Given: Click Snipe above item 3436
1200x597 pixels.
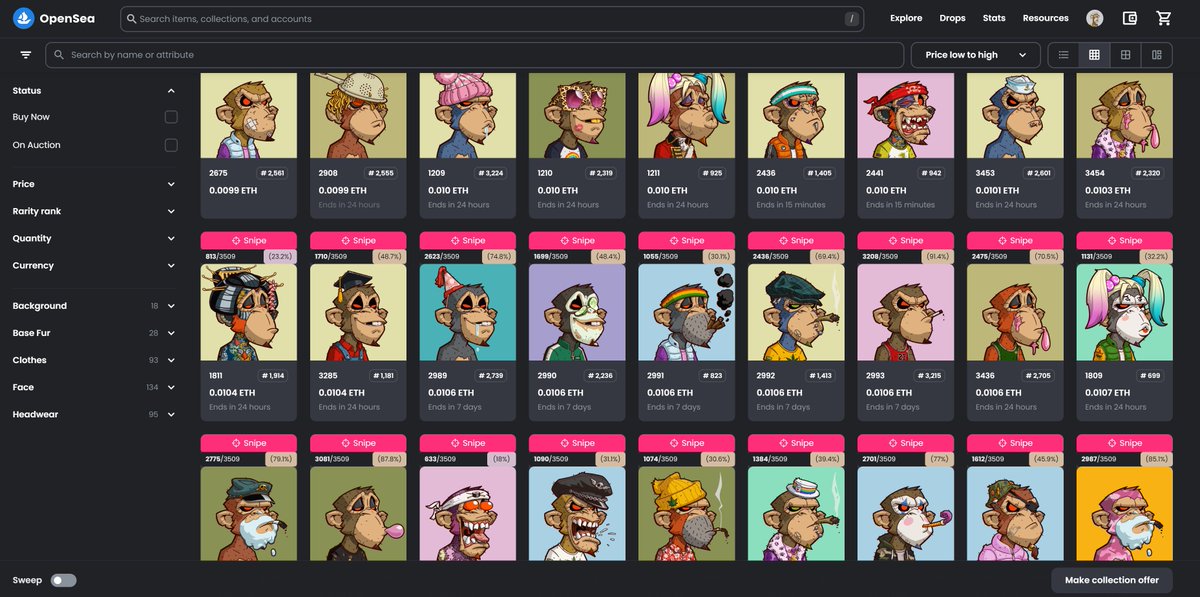Looking at the screenshot, I should [1014, 240].
